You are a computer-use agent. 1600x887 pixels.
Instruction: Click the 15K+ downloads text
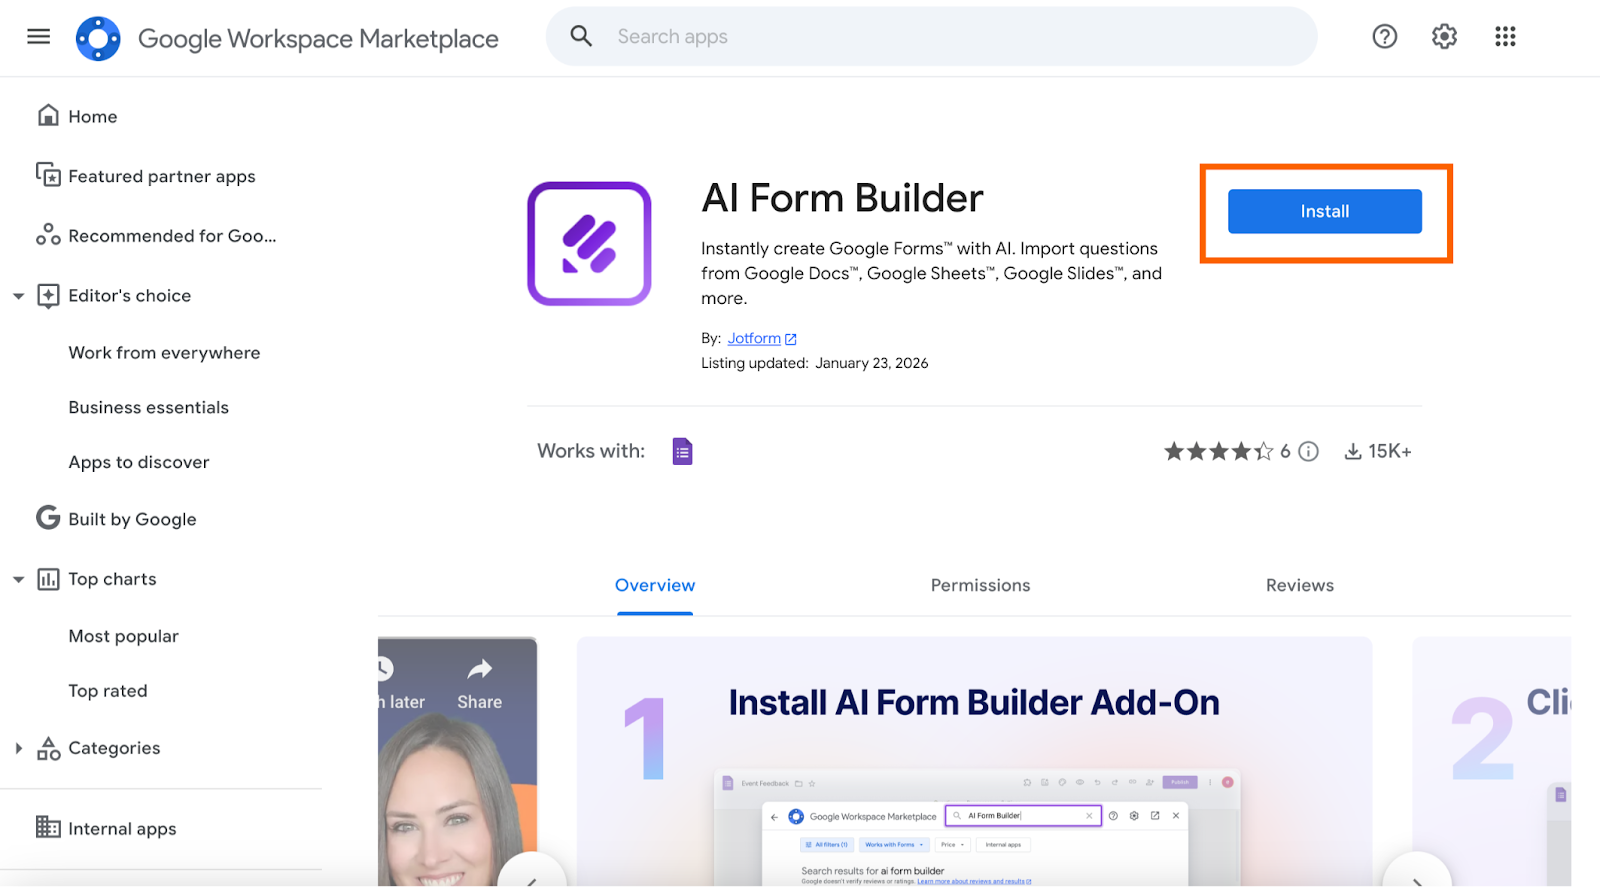pyautogui.click(x=1390, y=451)
